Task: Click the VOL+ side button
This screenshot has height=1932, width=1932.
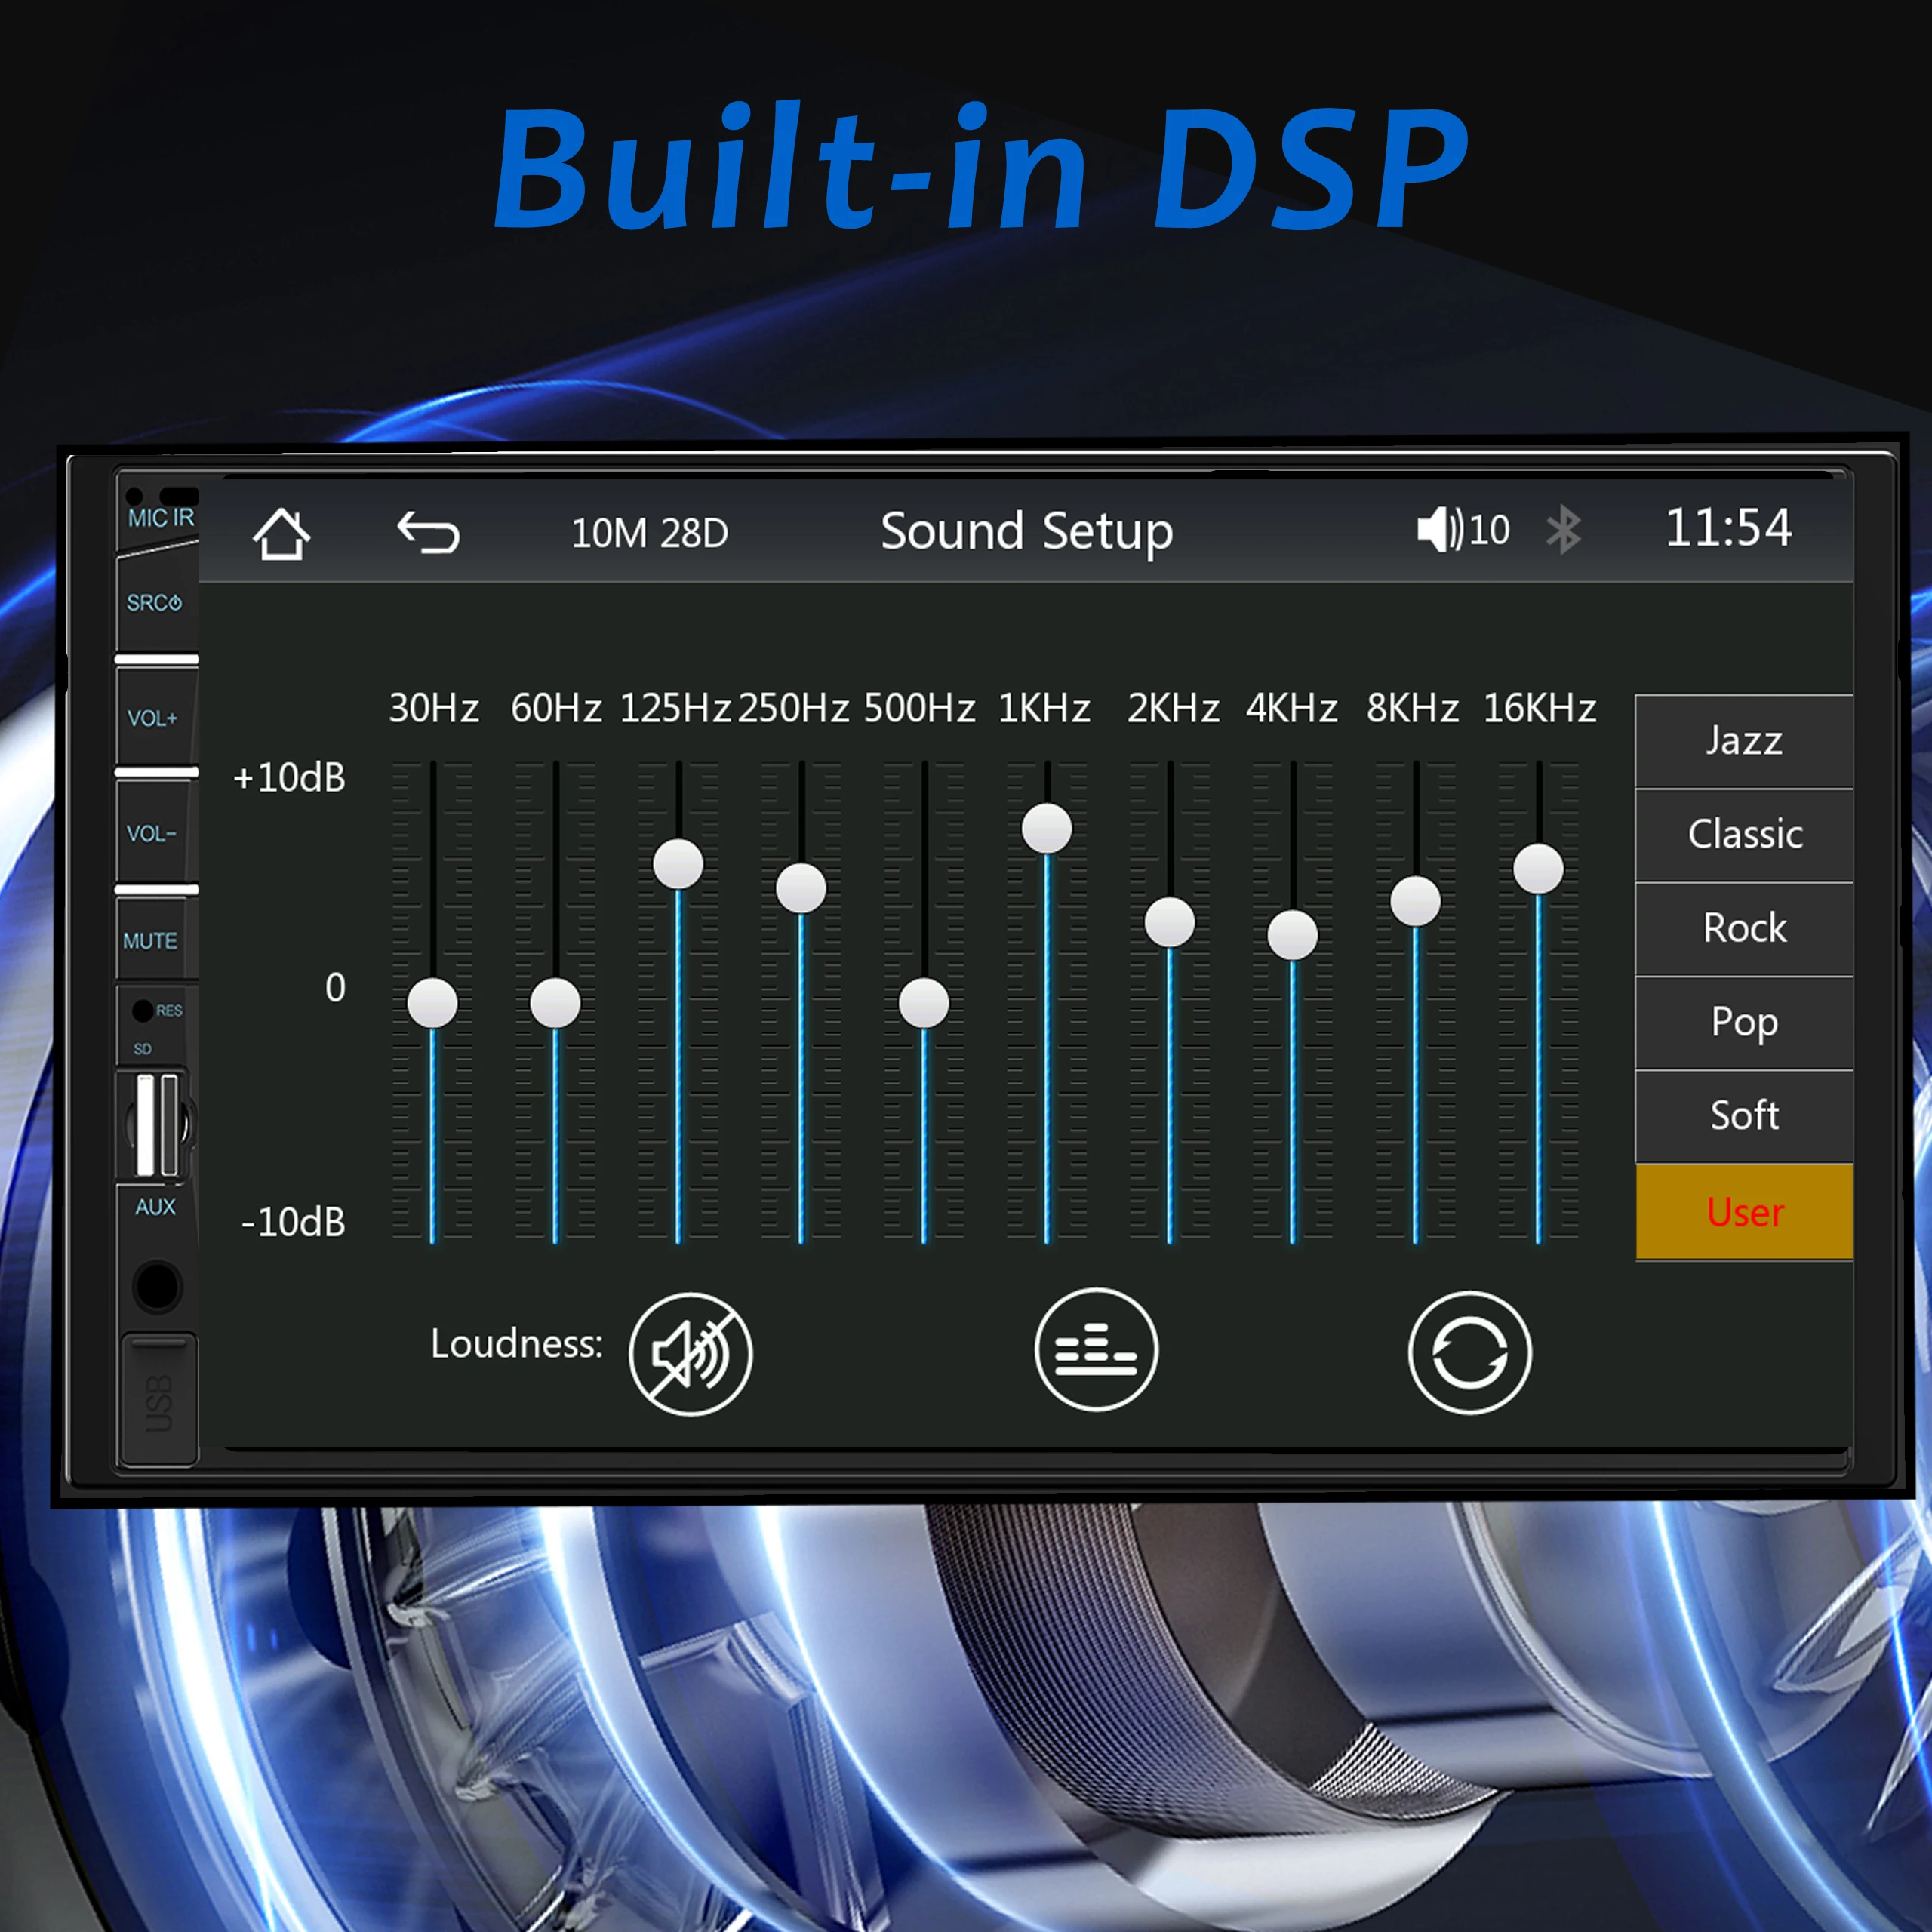Action: pyautogui.click(x=156, y=717)
